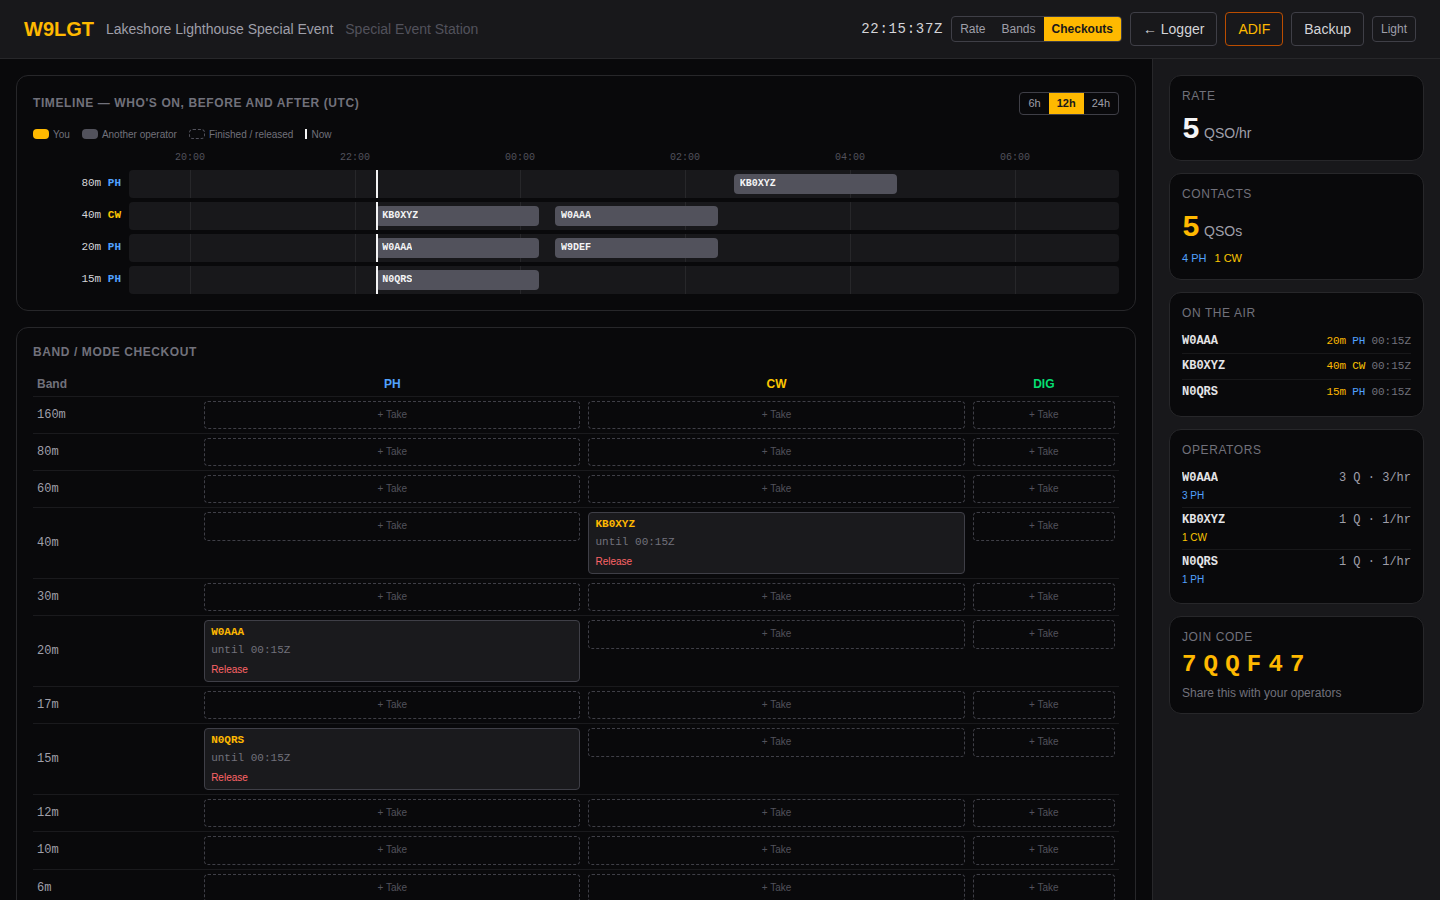Select the Checkouts tab
The image size is (1440, 900).
tap(1082, 29)
